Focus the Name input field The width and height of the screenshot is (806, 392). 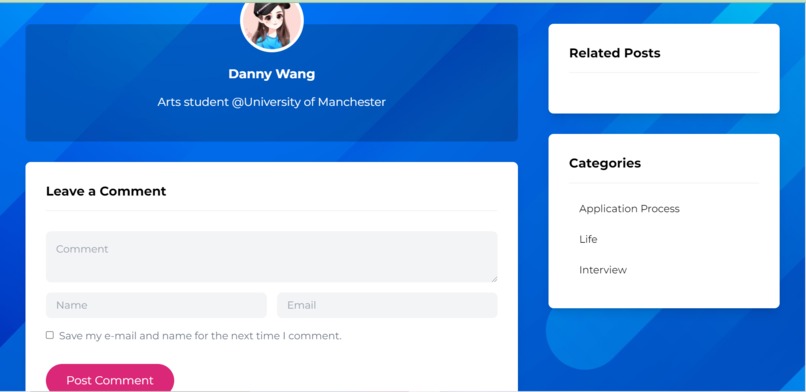(x=156, y=305)
